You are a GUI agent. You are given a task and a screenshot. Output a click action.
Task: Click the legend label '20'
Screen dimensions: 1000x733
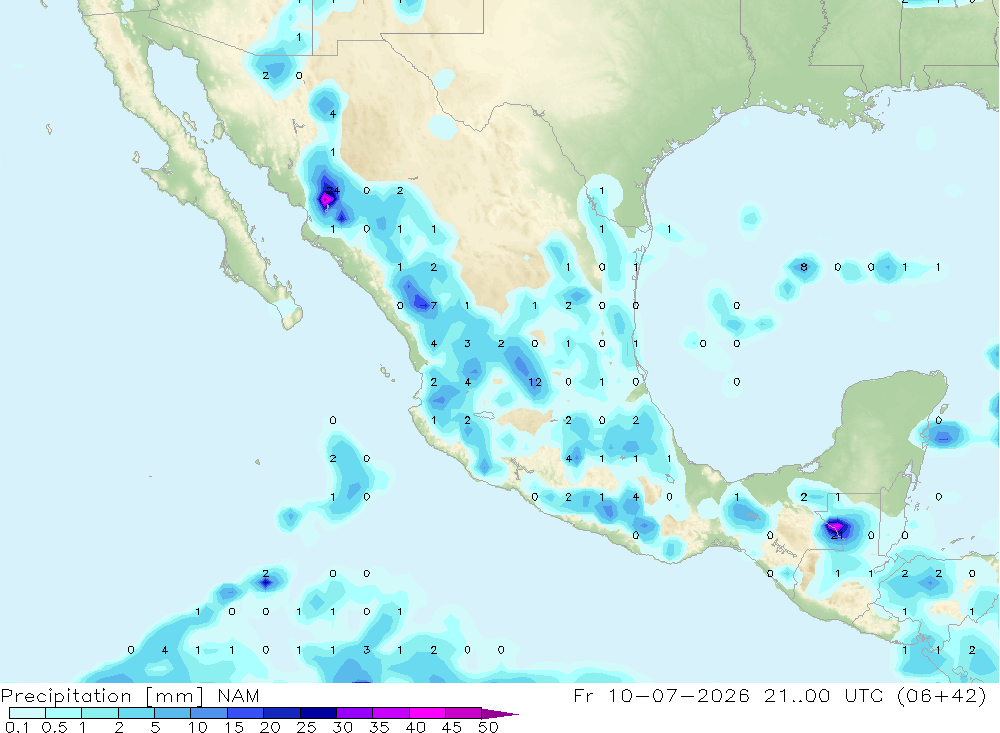tap(270, 727)
